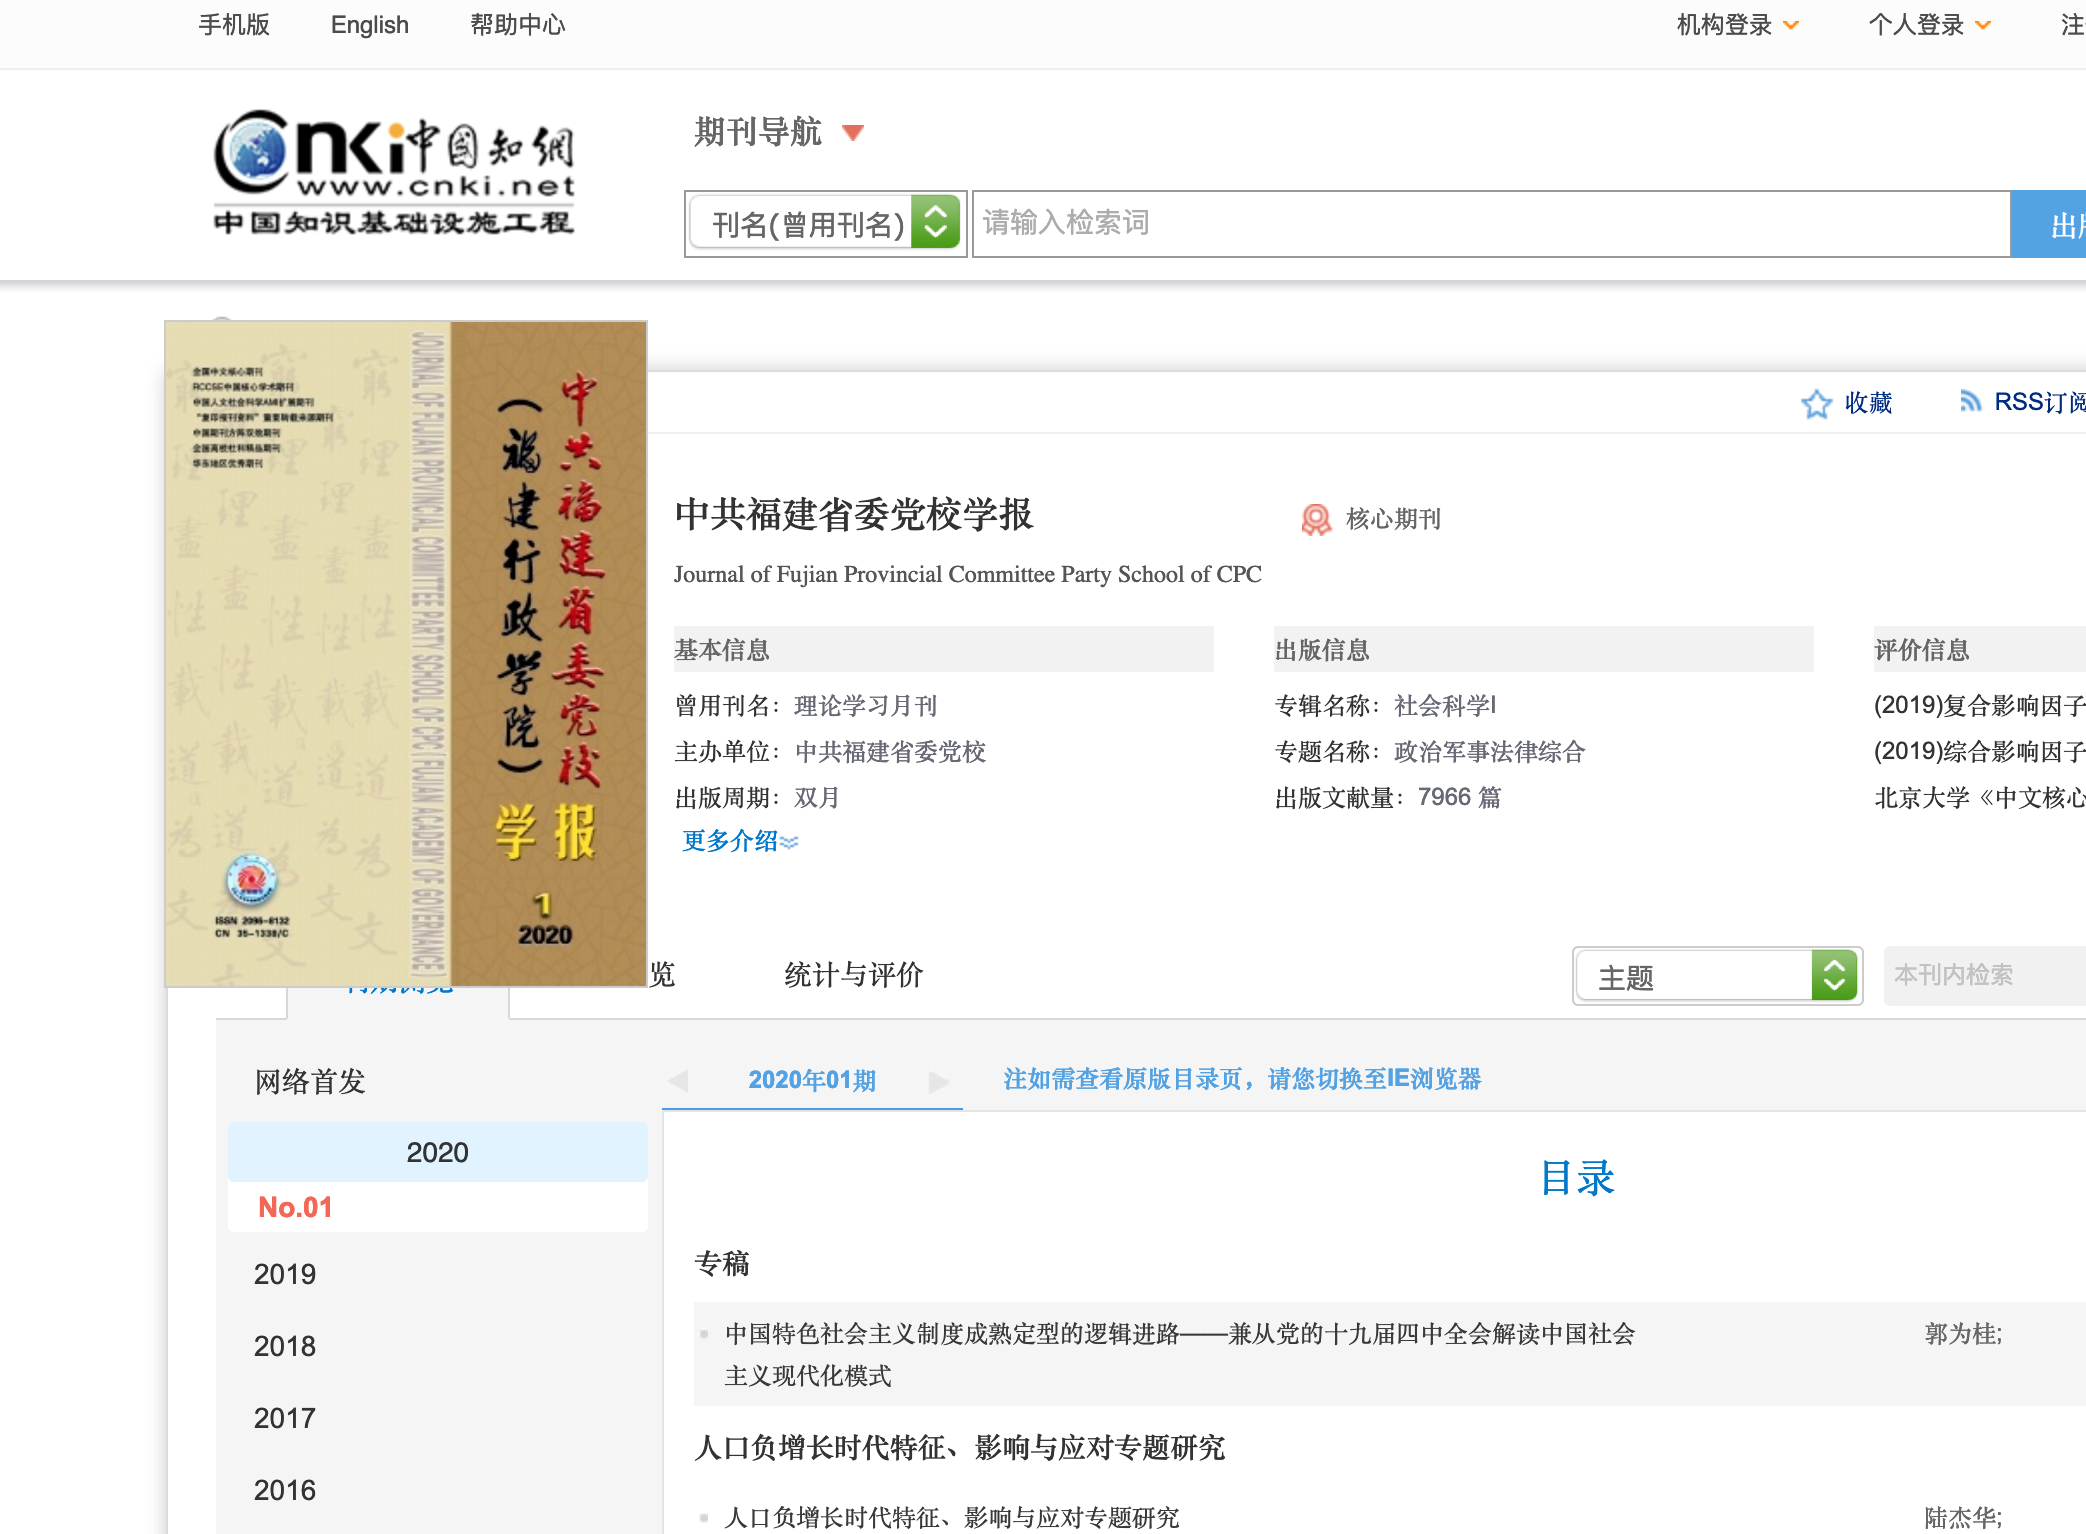Image resolution: width=2086 pixels, height=1534 pixels.
Task: Open the 主题 search type selector
Action: pos(1717,976)
